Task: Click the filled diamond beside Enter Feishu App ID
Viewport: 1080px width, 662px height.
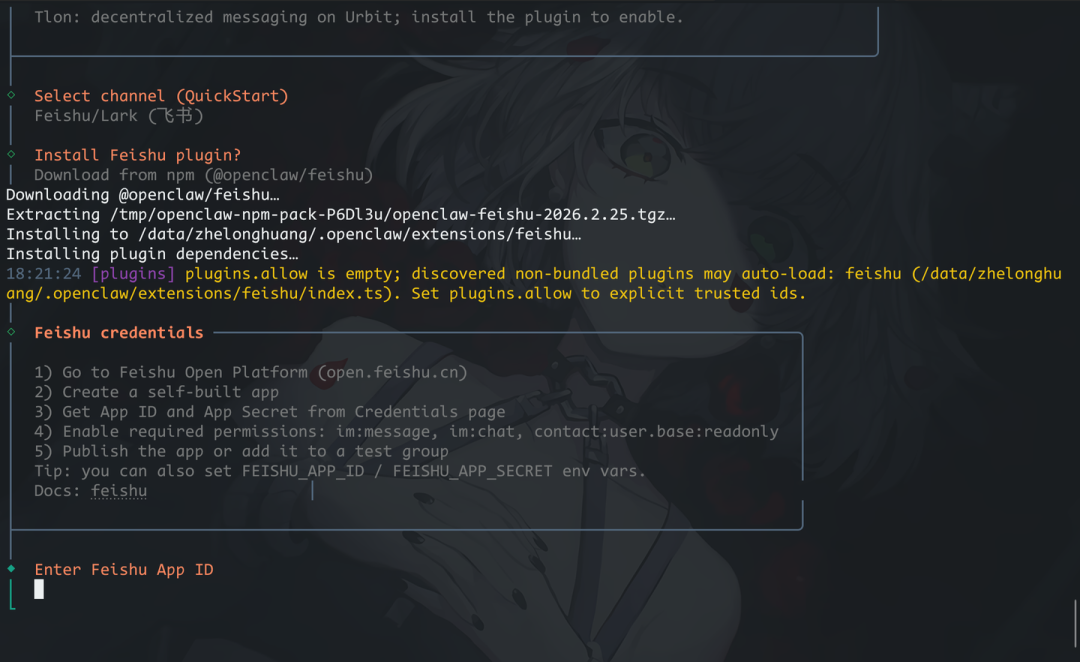Action: [x=11, y=569]
